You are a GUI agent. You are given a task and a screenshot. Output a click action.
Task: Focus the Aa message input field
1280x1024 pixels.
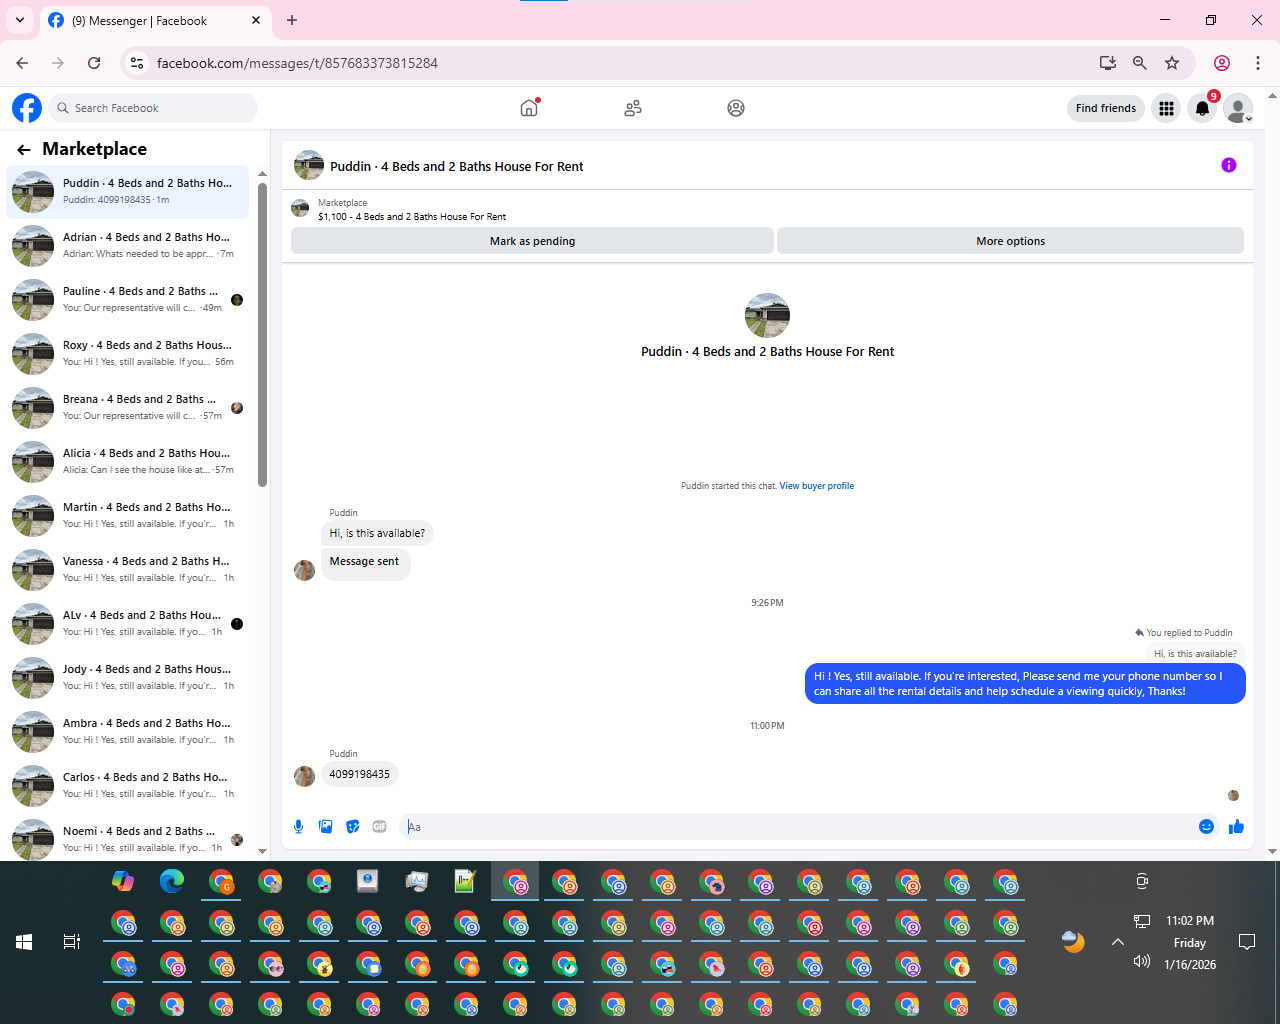point(796,827)
